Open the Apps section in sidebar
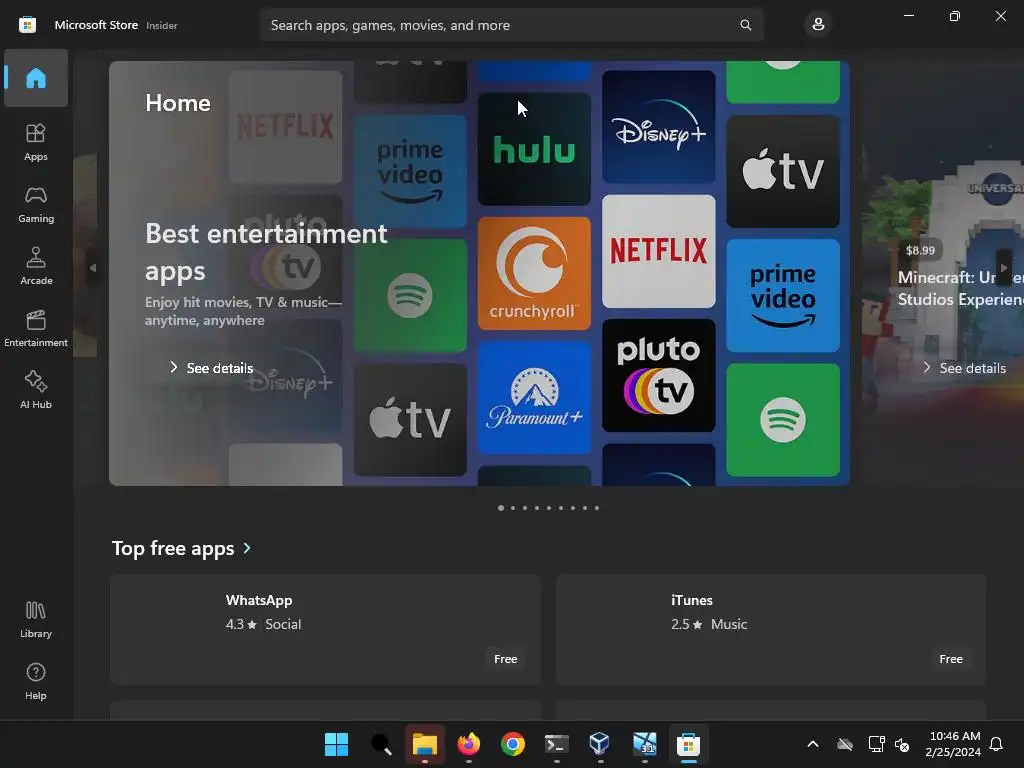The image size is (1024, 768). click(x=36, y=142)
